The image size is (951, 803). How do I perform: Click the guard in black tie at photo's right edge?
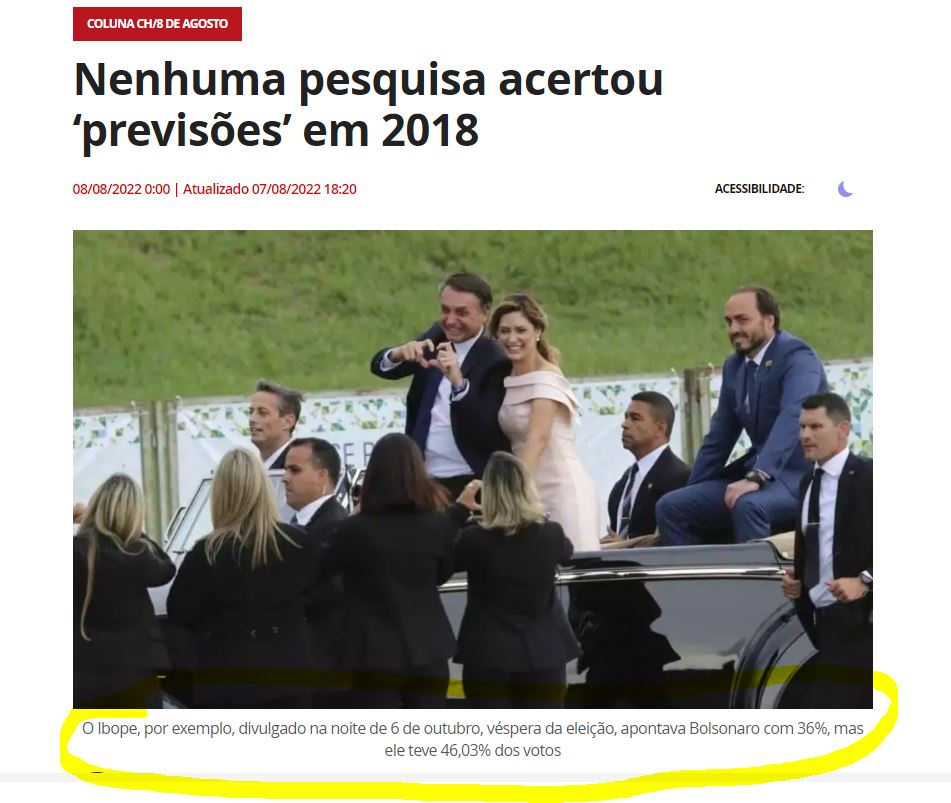[832, 534]
